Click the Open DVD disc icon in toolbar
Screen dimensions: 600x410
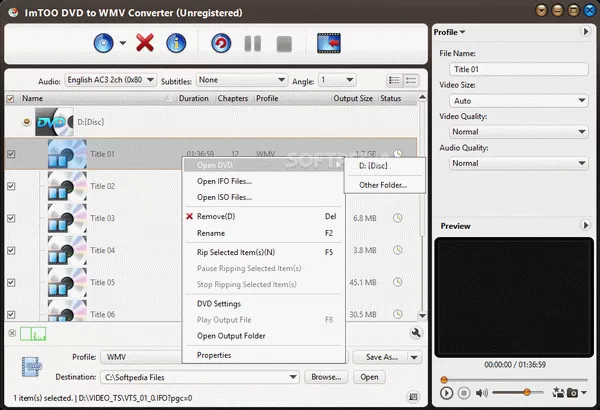coord(103,43)
